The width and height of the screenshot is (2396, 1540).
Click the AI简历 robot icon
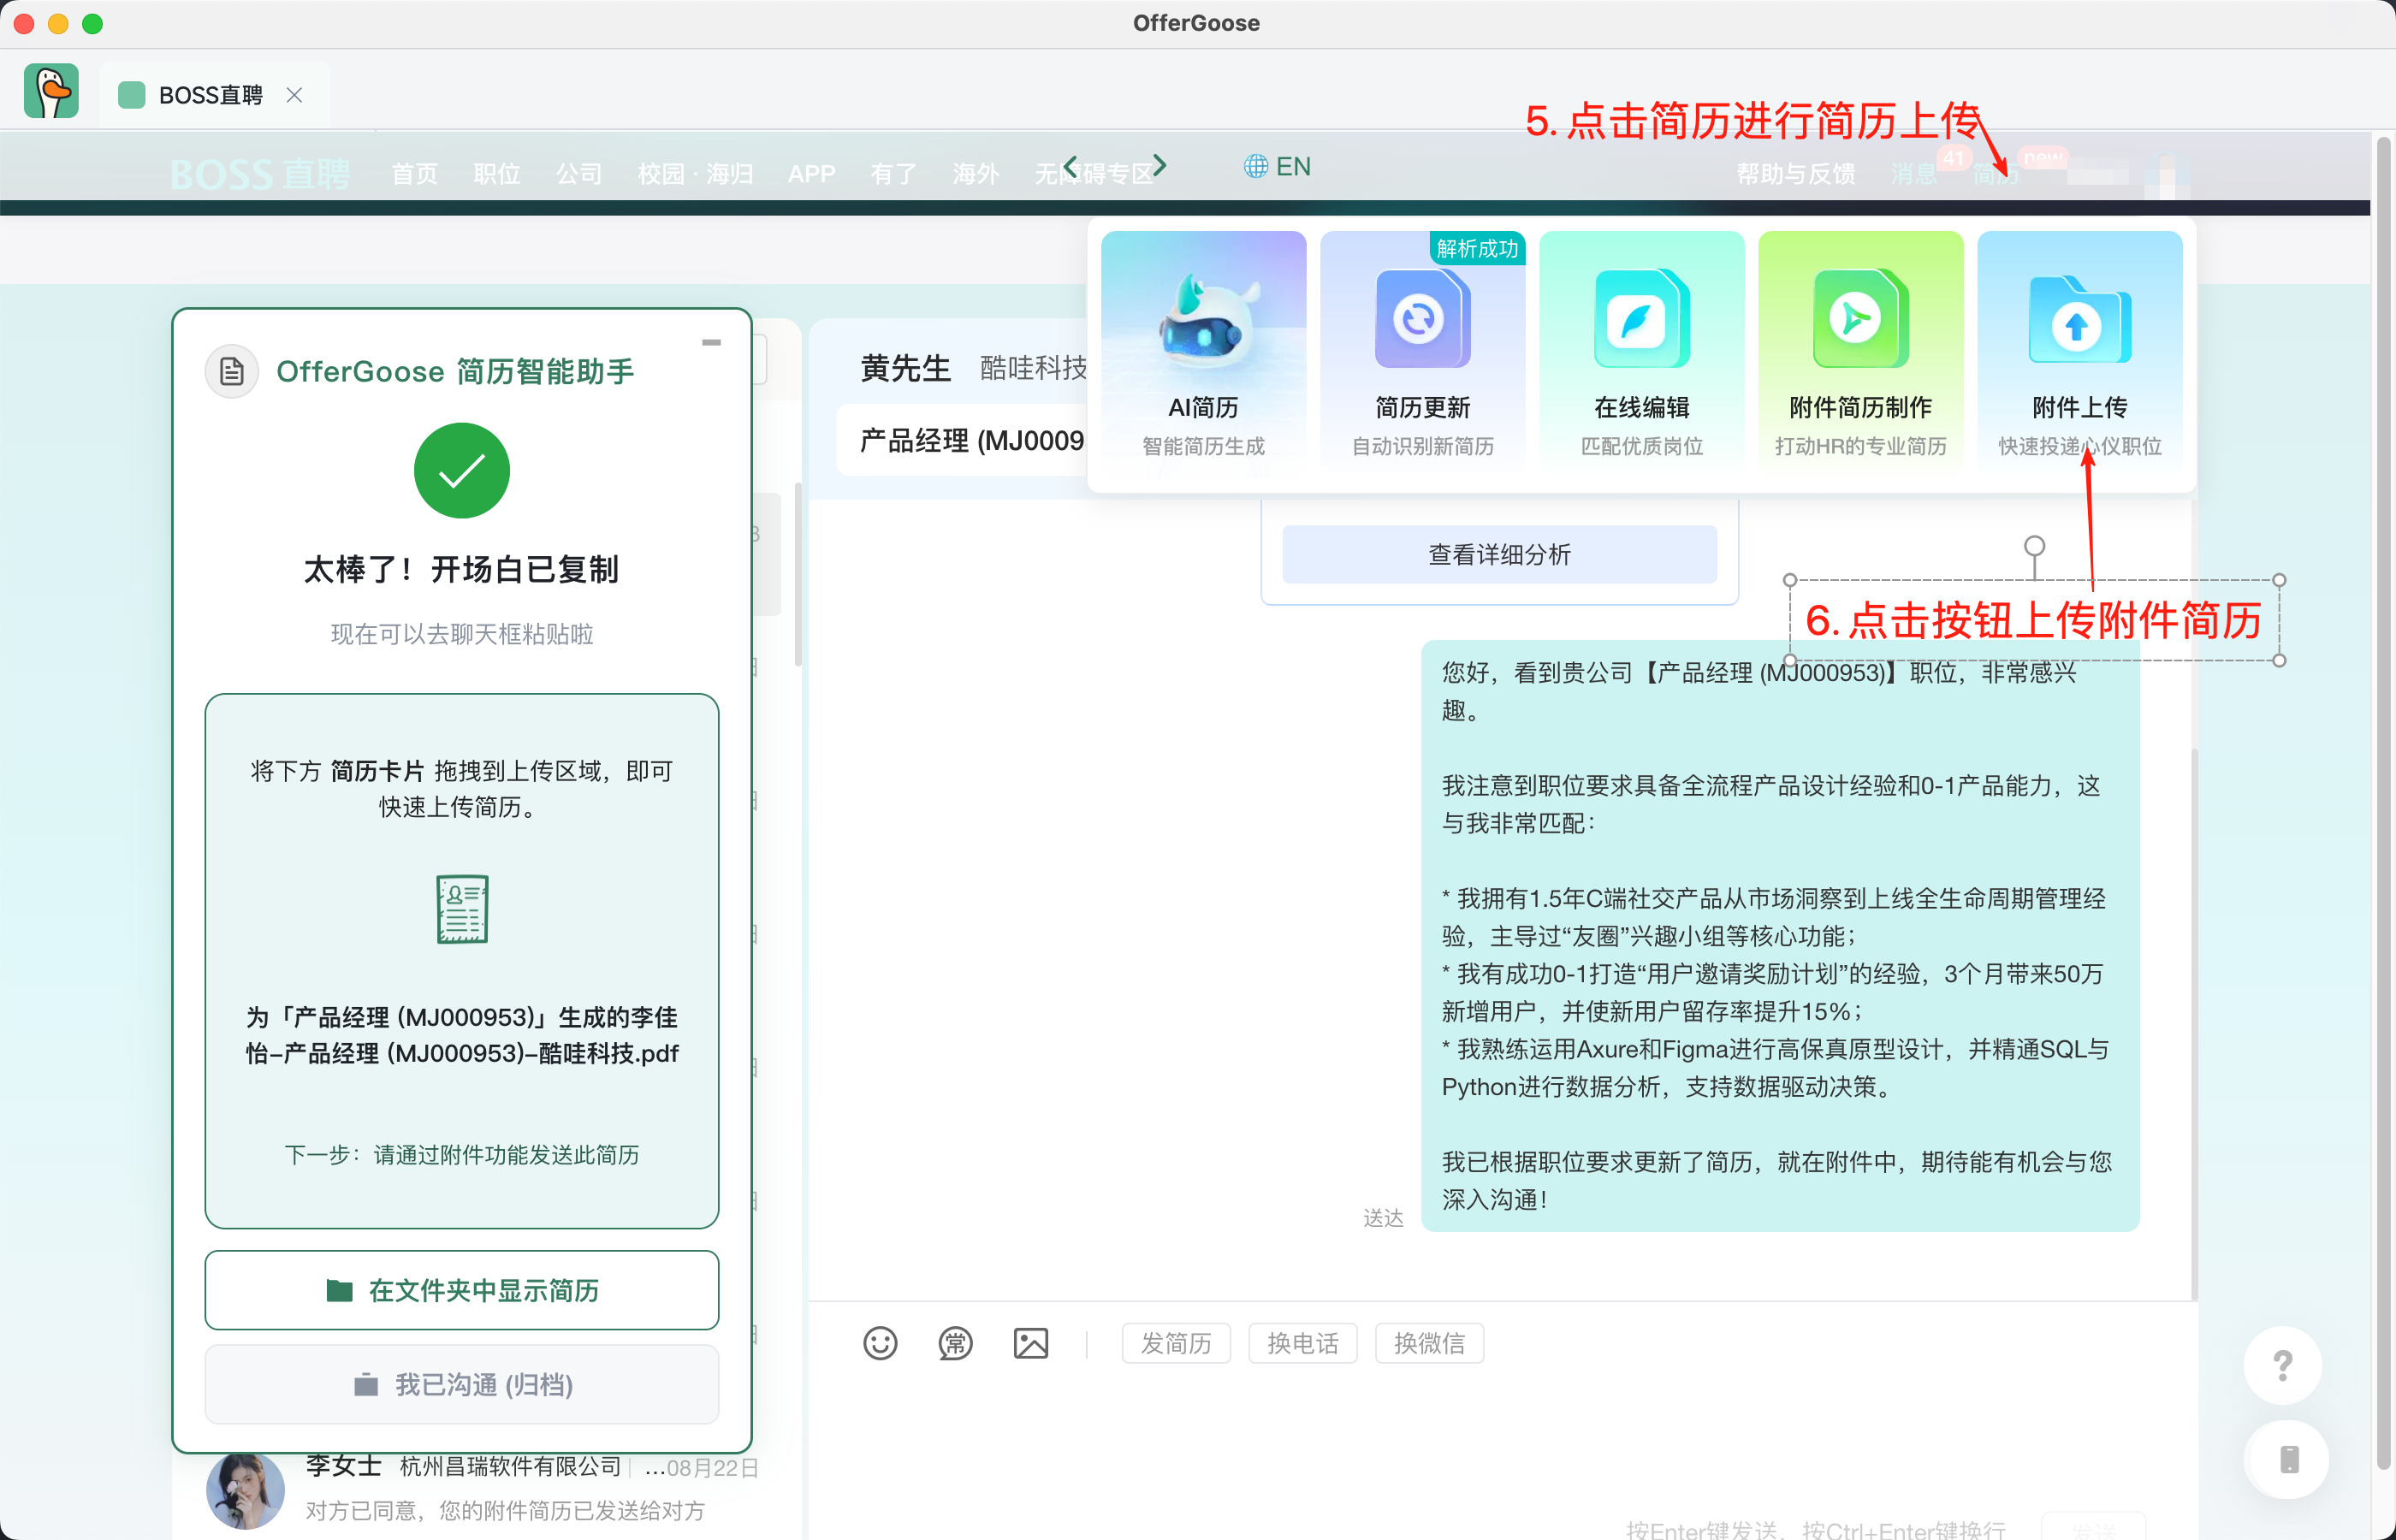(1203, 320)
